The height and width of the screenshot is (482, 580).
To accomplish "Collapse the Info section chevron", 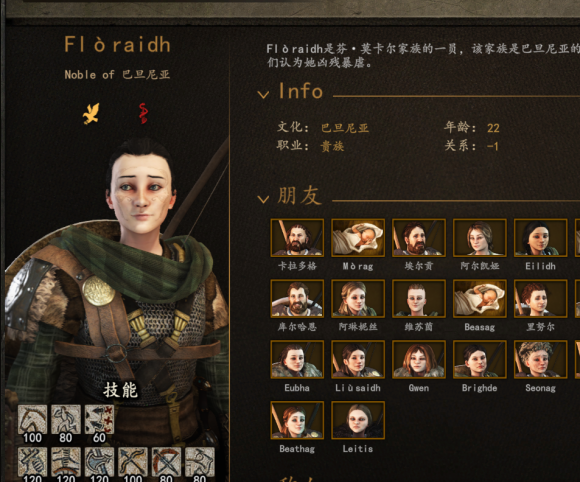I will click(263, 95).
